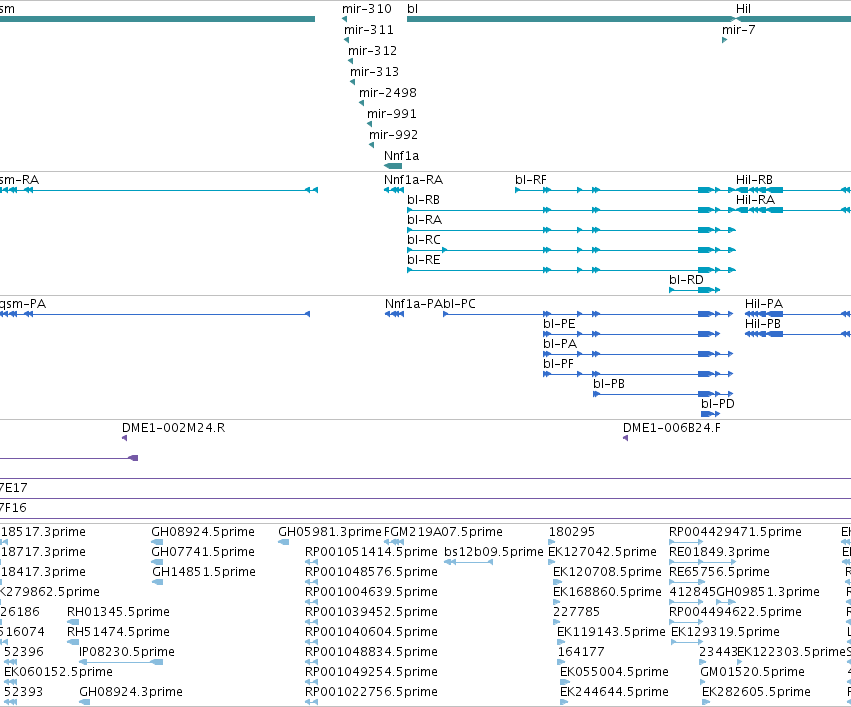
Task: Click the bl-PE protein label
Action: tap(559, 324)
